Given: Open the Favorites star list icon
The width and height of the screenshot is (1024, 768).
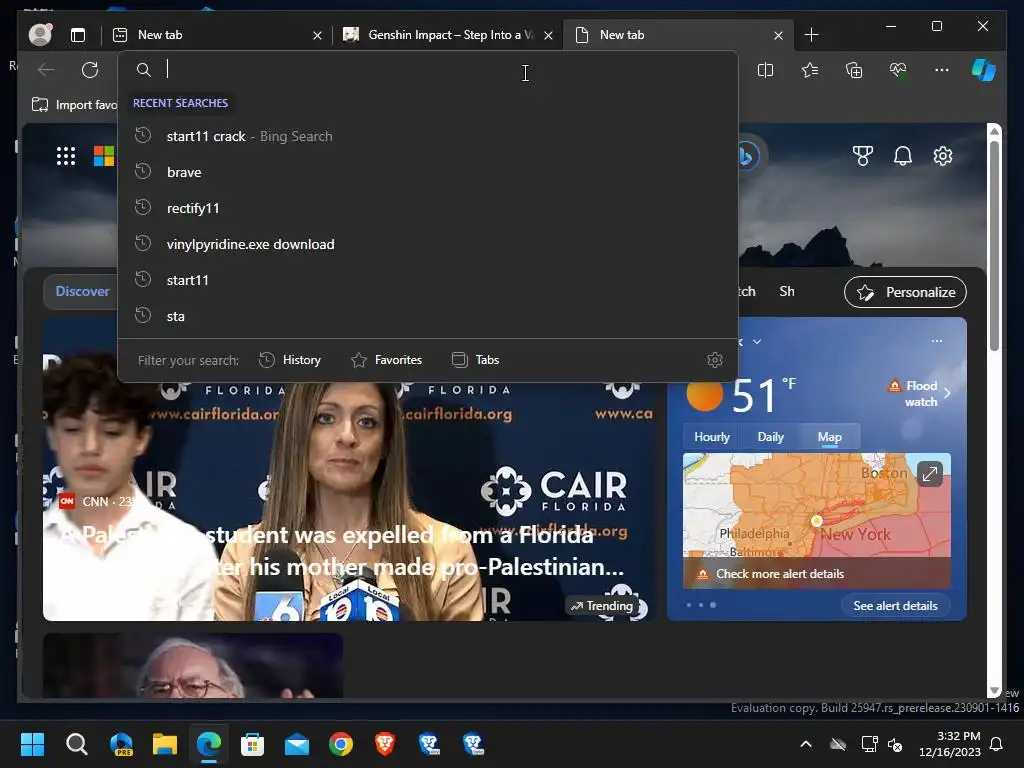Looking at the screenshot, I should [x=810, y=70].
